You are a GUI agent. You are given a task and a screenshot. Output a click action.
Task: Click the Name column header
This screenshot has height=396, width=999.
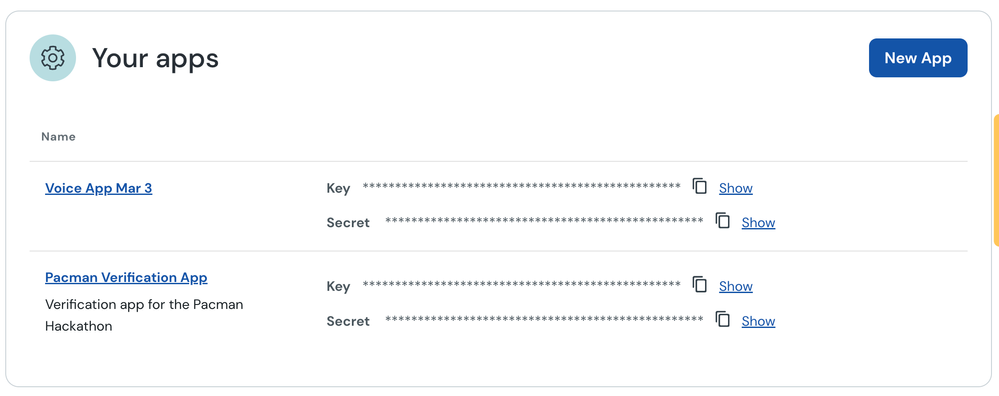coord(59,137)
